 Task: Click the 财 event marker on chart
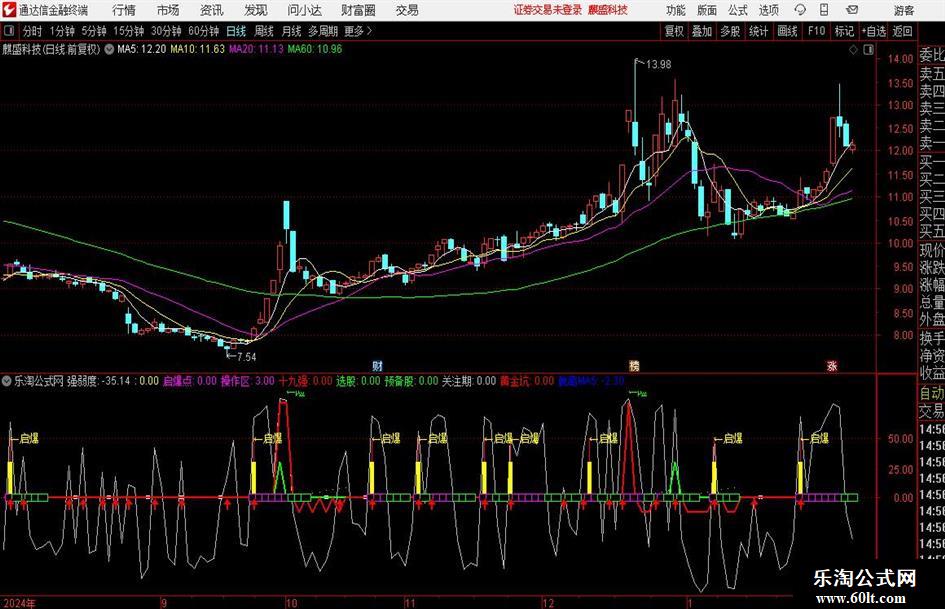(377, 365)
